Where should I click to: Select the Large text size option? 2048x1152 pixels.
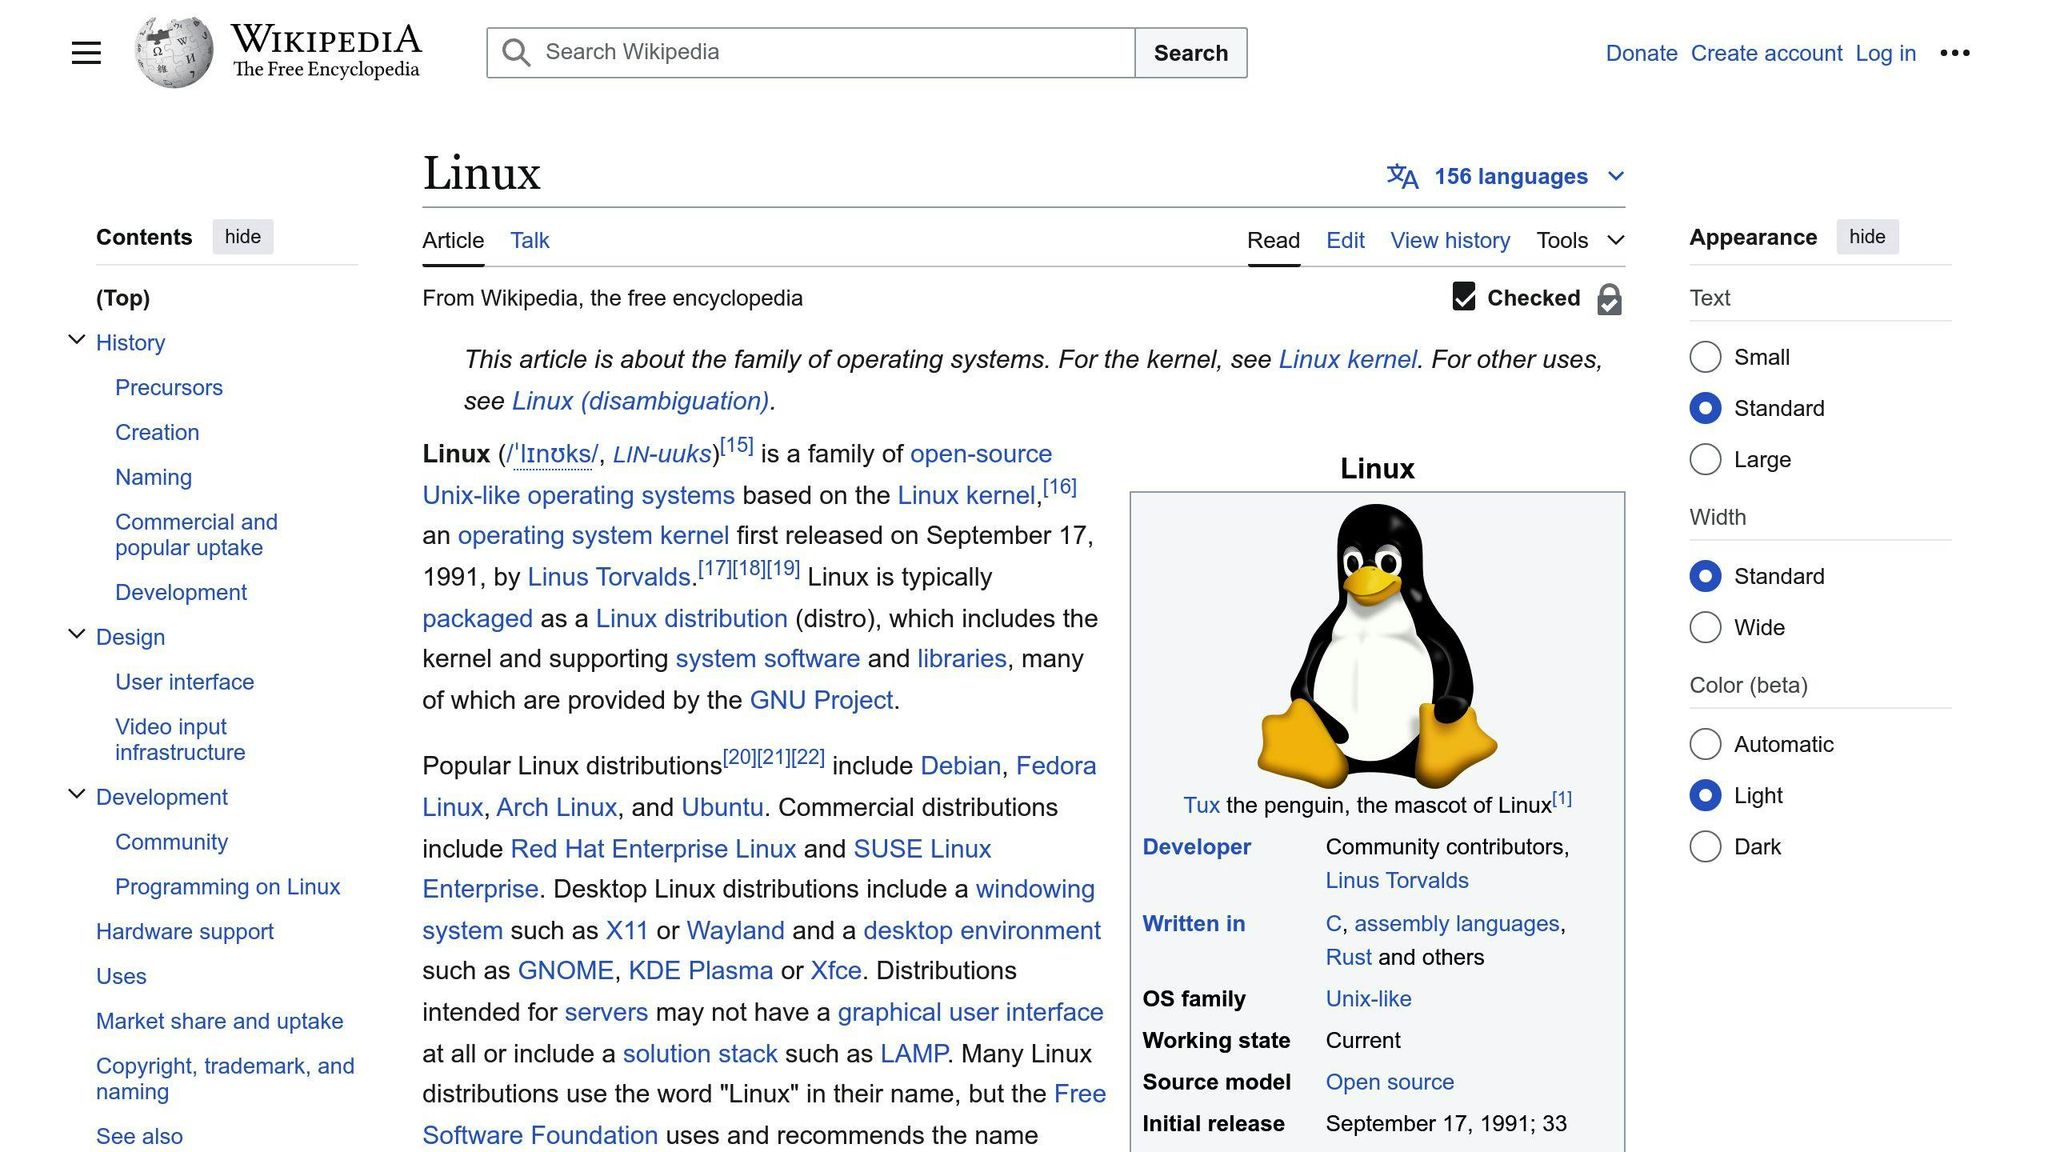1705,459
